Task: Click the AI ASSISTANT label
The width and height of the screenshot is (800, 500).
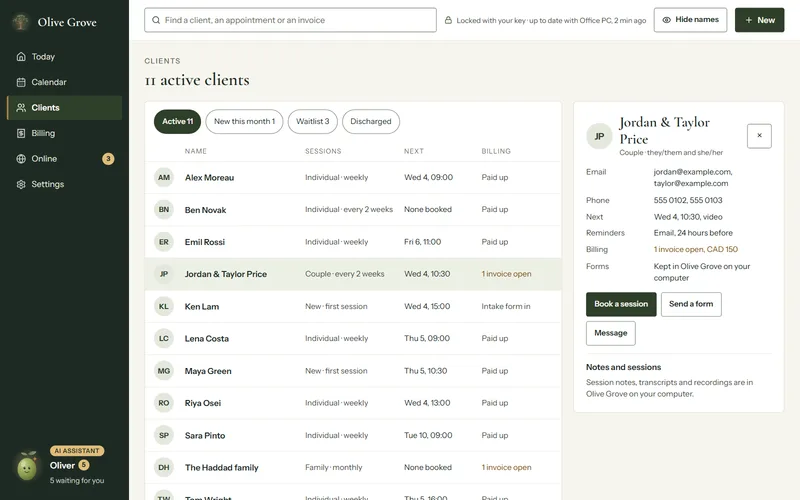Action: click(x=77, y=451)
